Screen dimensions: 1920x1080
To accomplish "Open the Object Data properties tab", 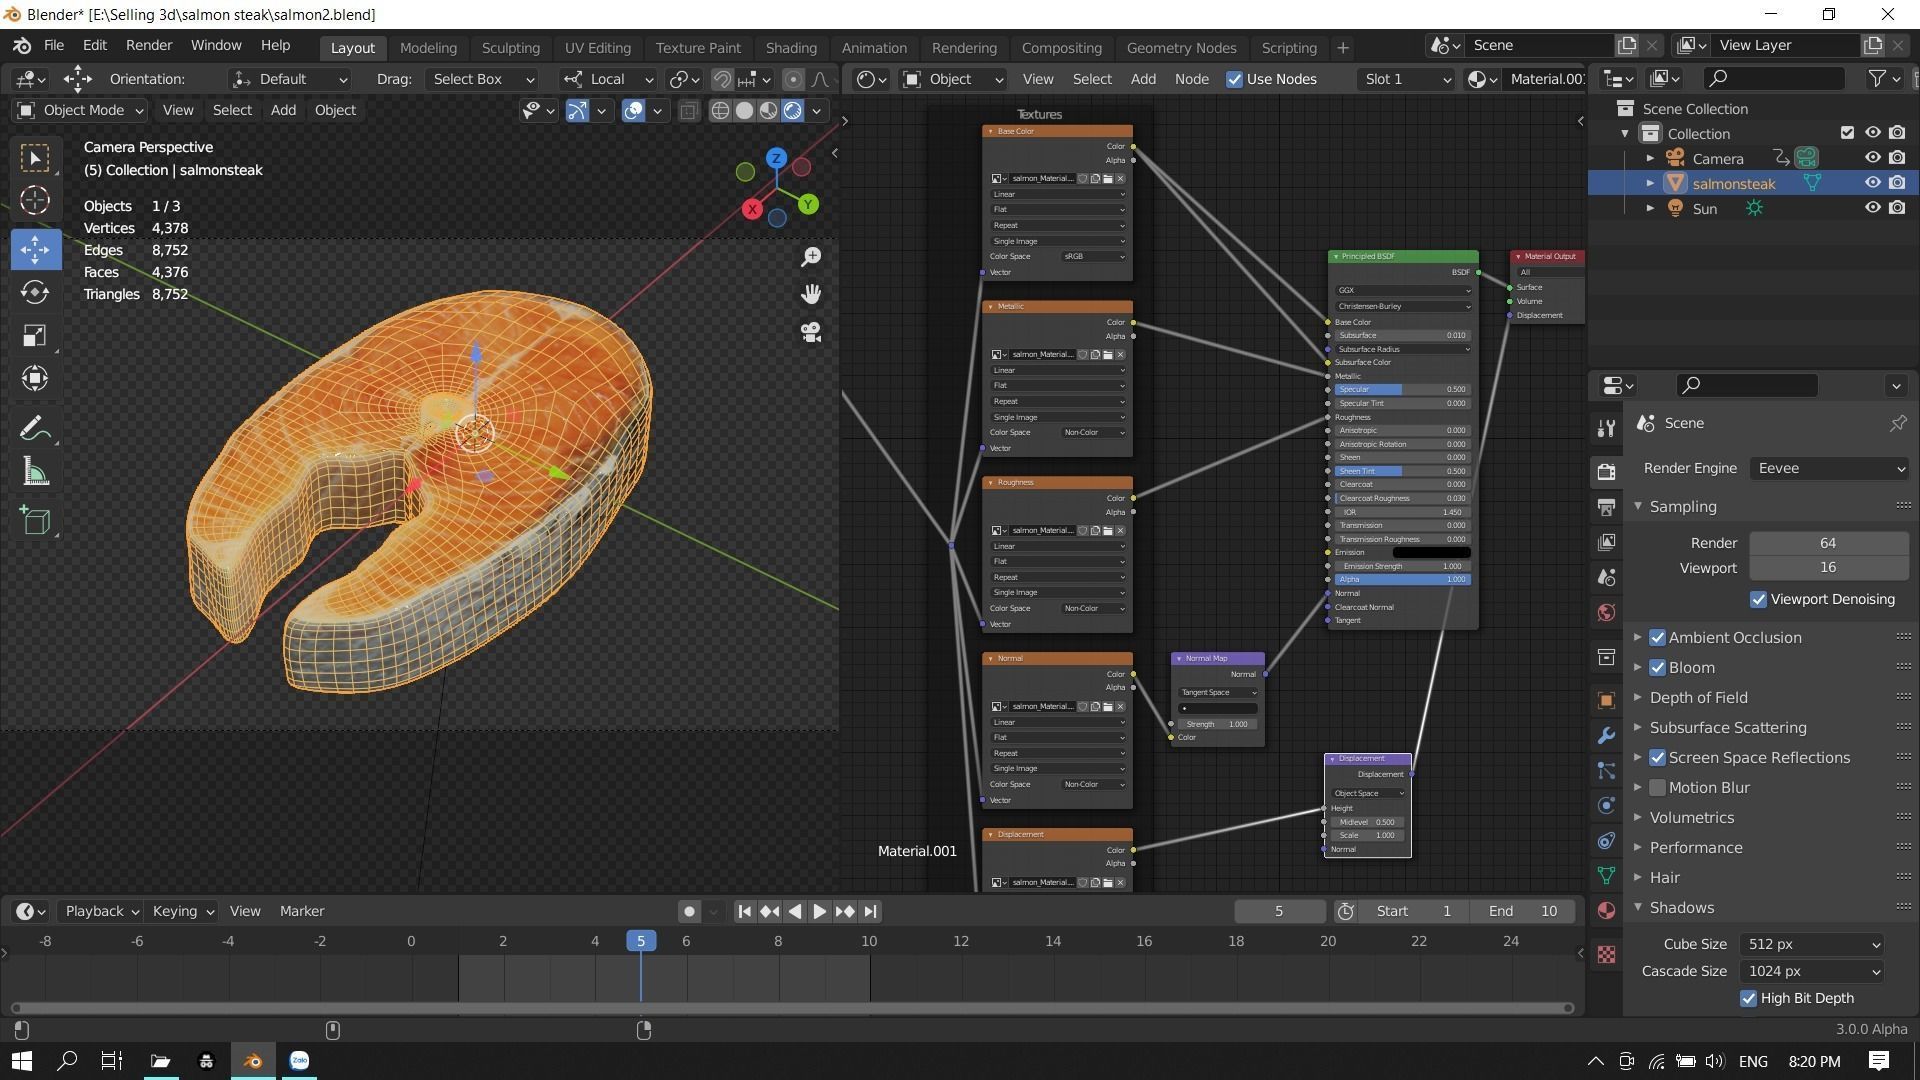I will (x=1607, y=875).
